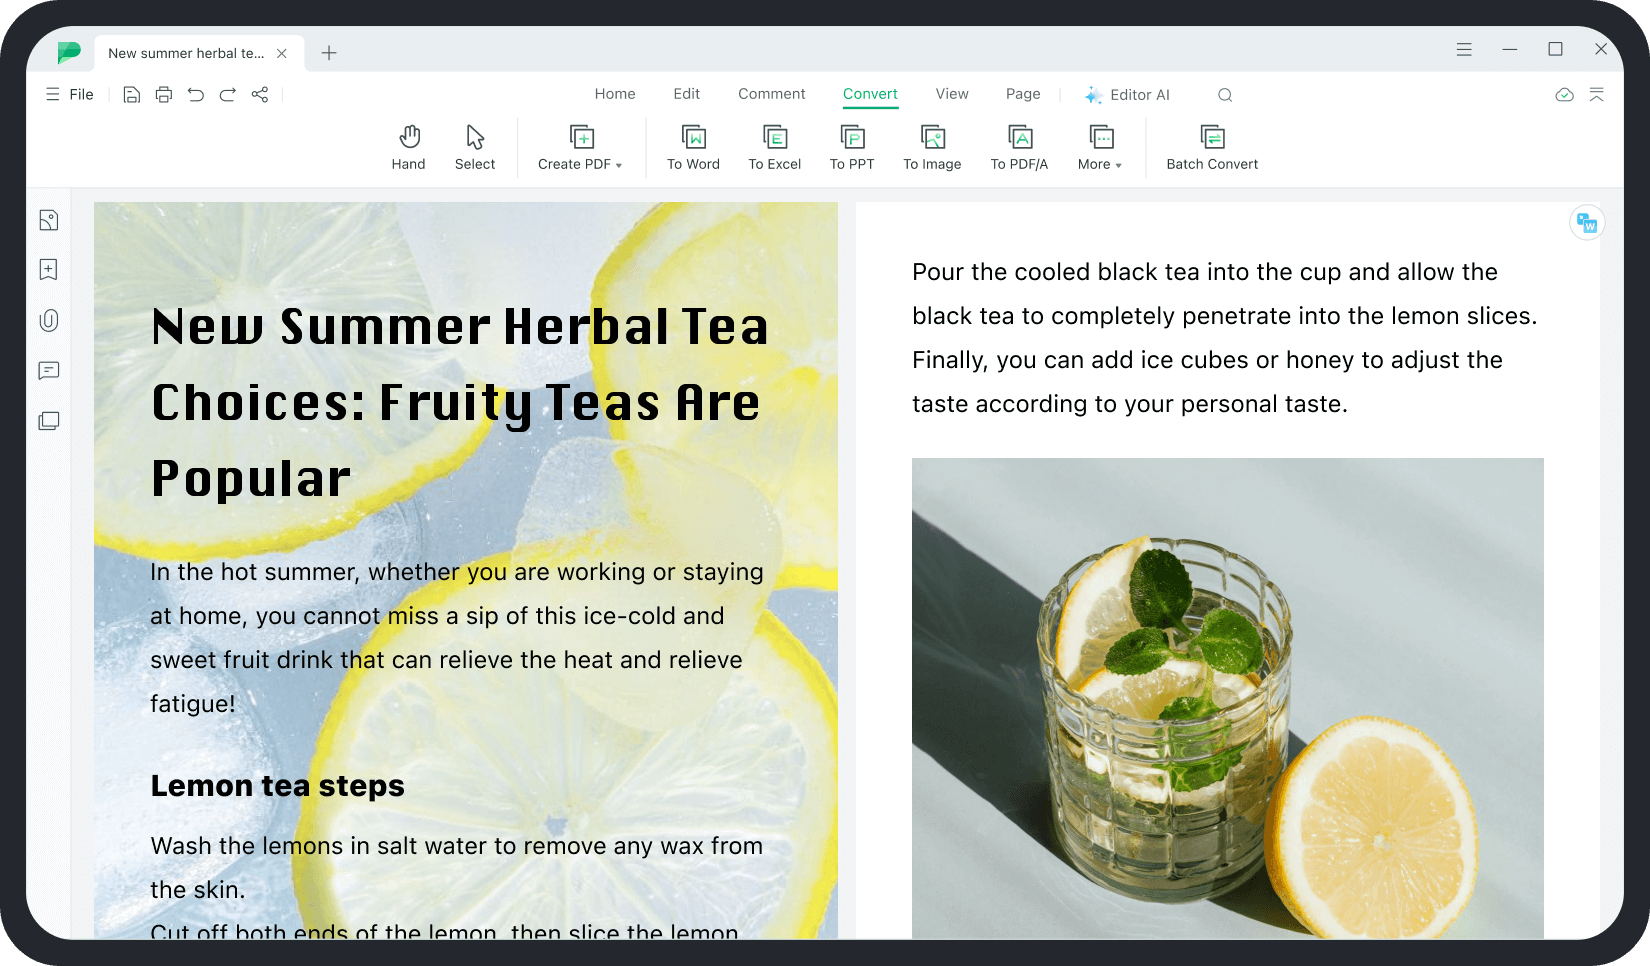Switch to the Page tab
Image resolution: width=1650 pixels, height=966 pixels.
(1023, 94)
